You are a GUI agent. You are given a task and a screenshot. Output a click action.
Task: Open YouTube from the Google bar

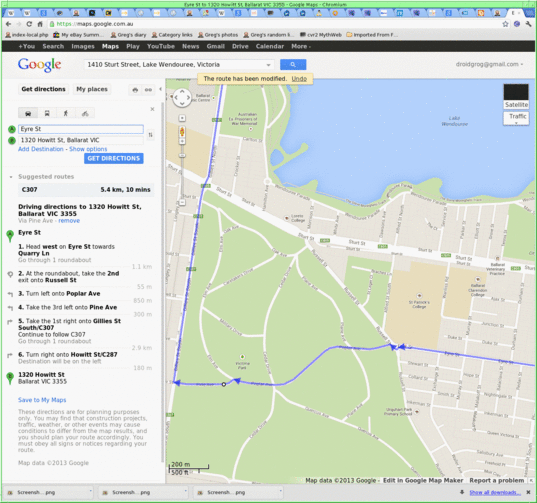161,46
